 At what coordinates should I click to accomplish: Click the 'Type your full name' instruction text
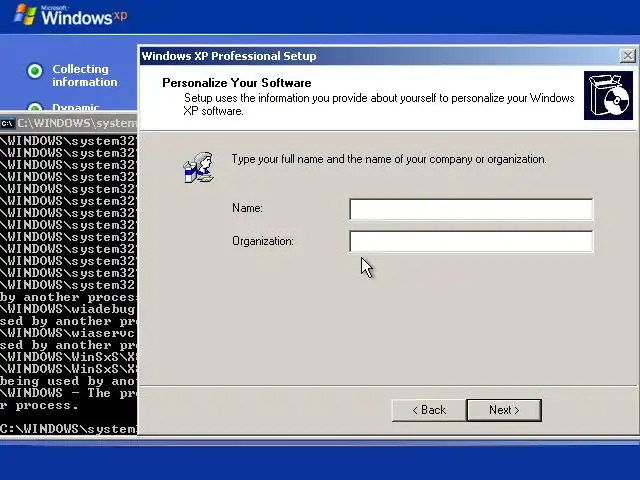tap(389, 159)
